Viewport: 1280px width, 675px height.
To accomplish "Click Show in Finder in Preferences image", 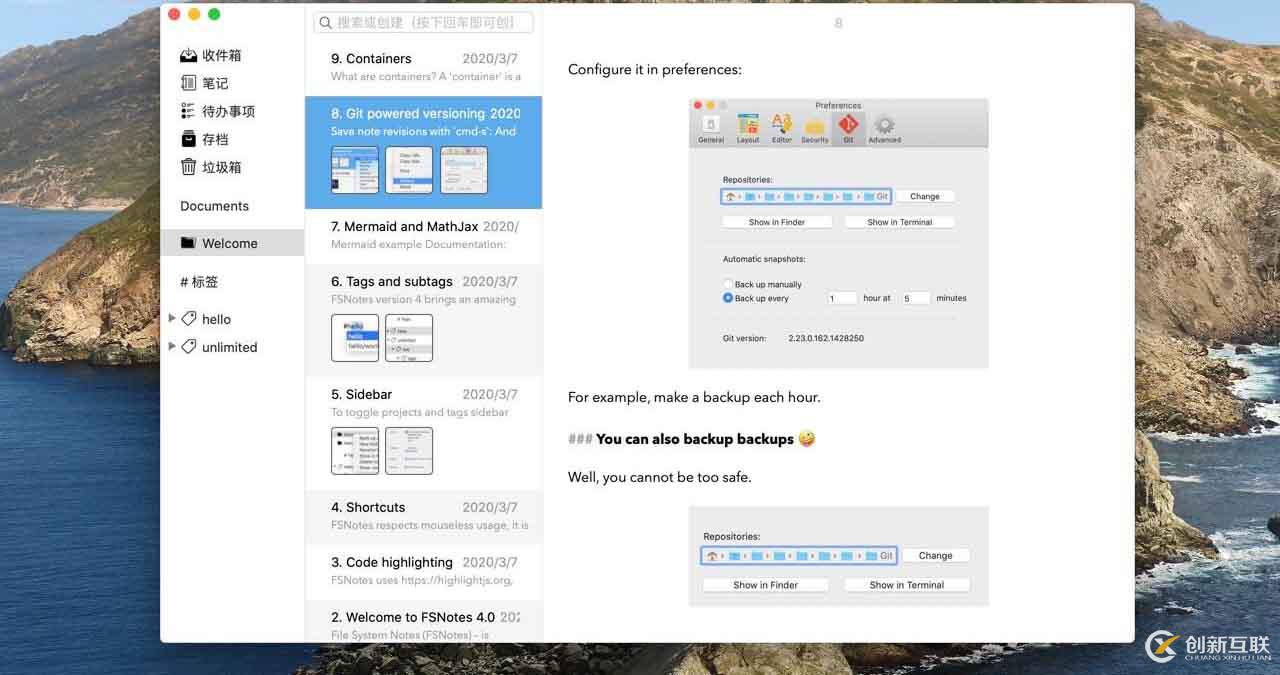I will tap(777, 222).
